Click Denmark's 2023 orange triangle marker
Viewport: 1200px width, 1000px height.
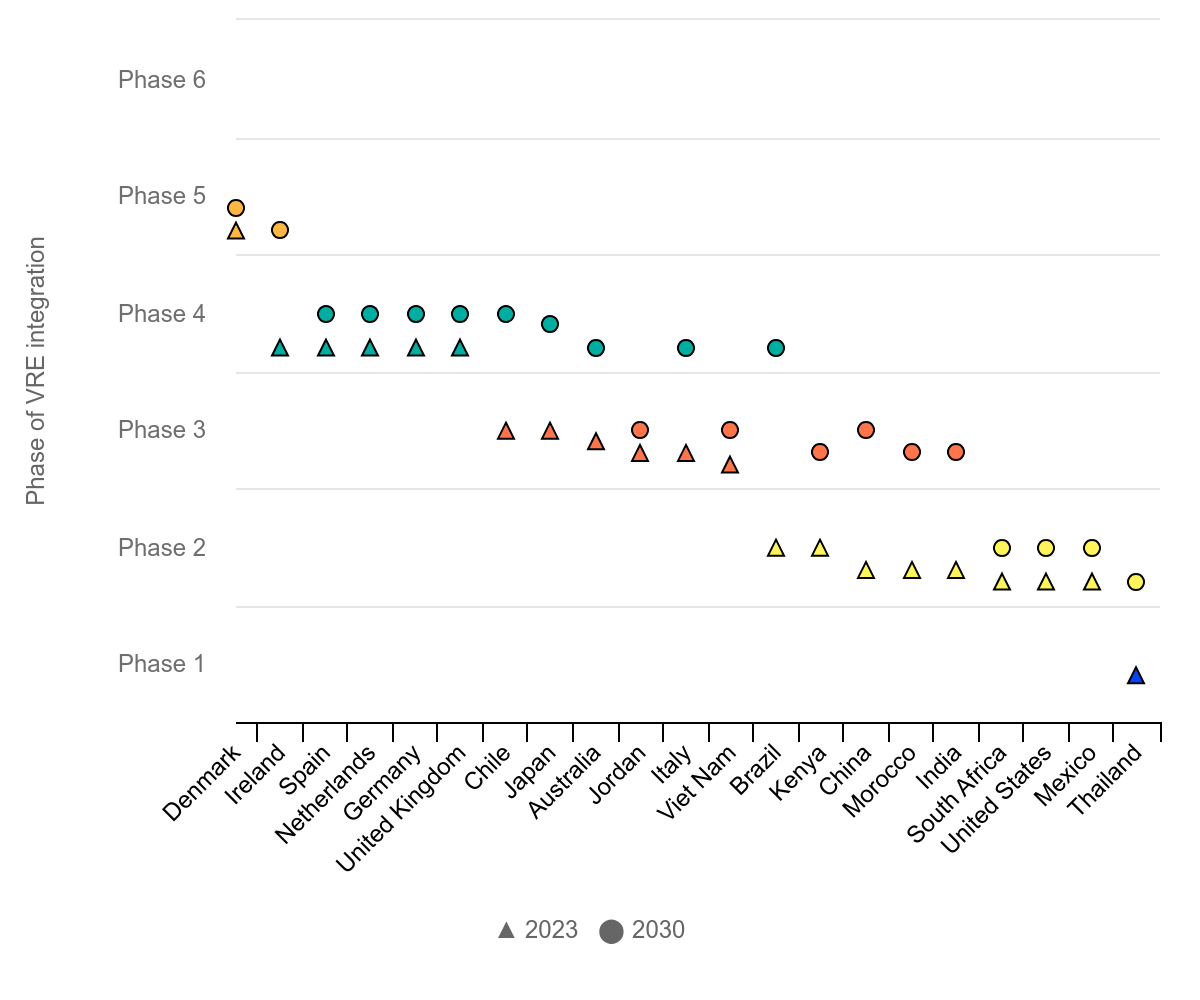(236, 231)
